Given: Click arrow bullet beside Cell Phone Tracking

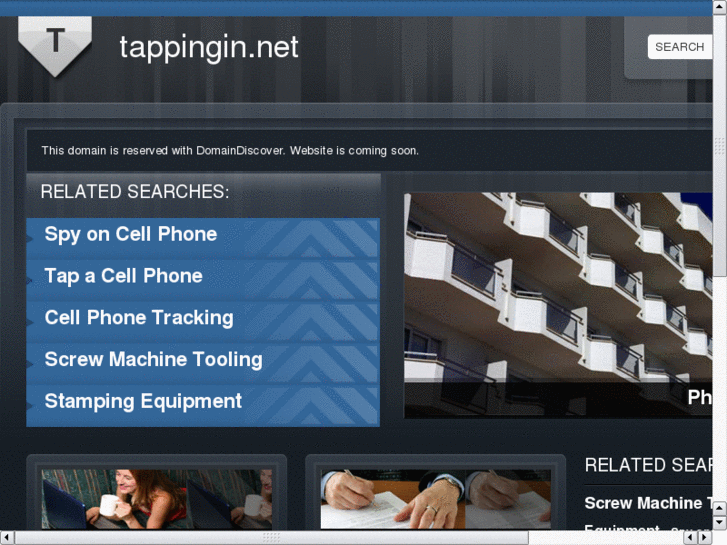Looking at the screenshot, I should click(x=30, y=322).
